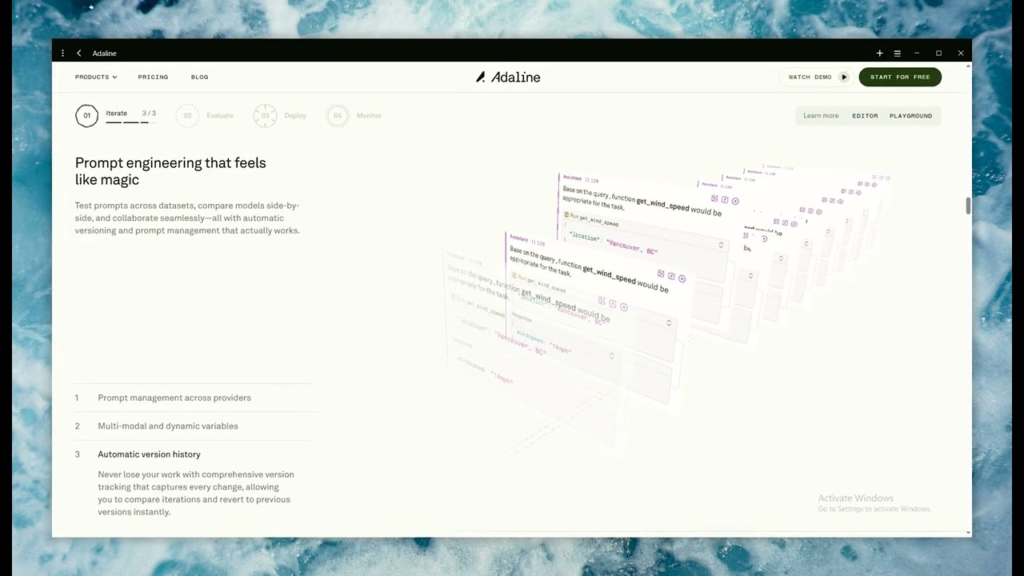Click the third segment of the 3/3 progress bar
Image resolution: width=1024 pixels, height=576 pixels.
146,122
